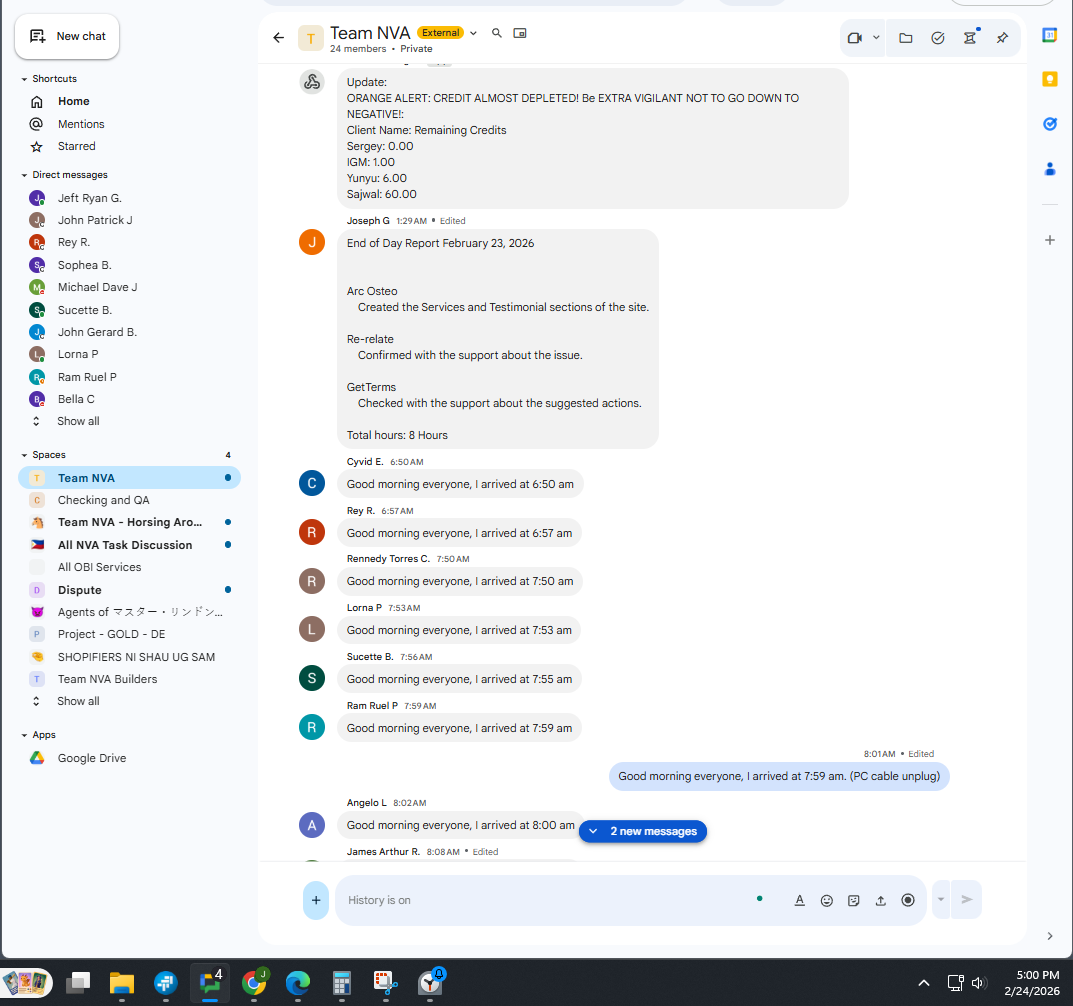1073x1006 pixels.
Task: Open space tasks checkmark icon
Action: point(938,38)
